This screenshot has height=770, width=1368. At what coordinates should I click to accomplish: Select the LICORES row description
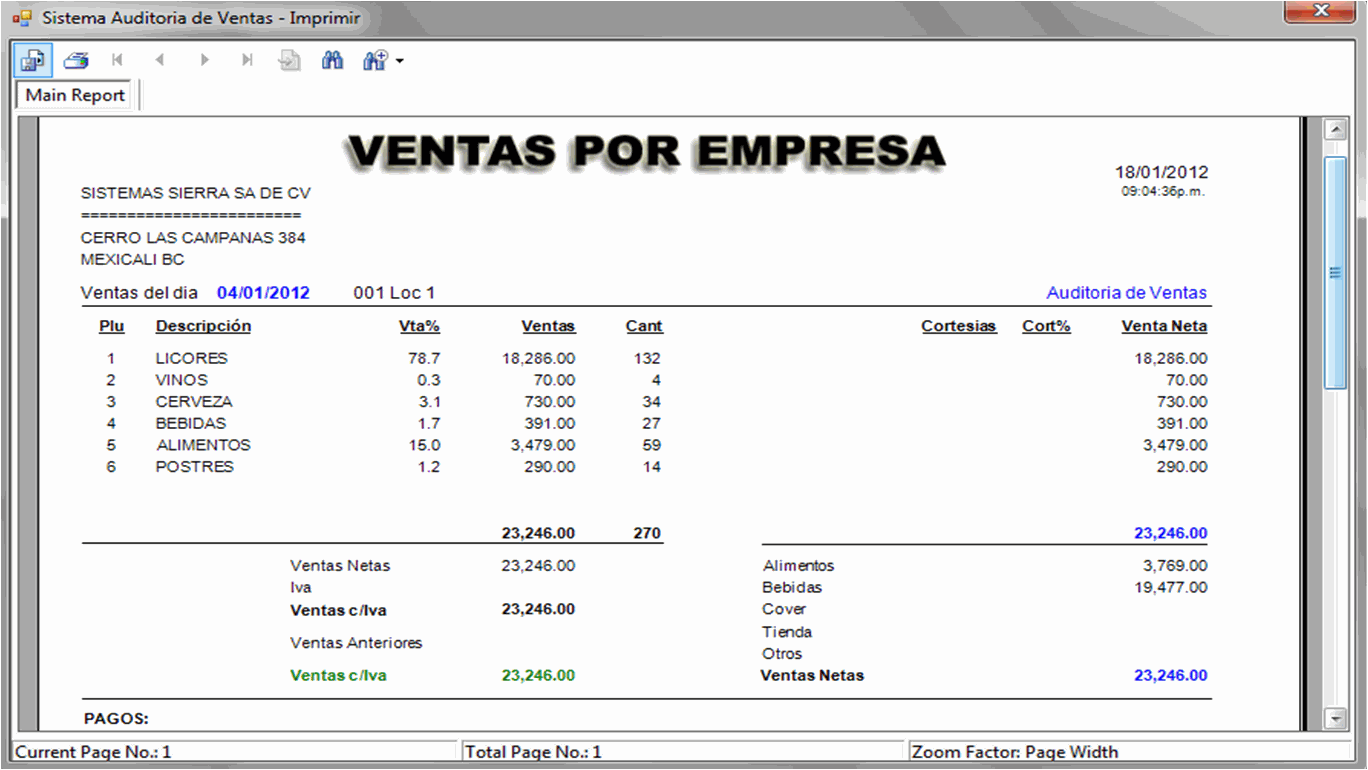pos(191,358)
